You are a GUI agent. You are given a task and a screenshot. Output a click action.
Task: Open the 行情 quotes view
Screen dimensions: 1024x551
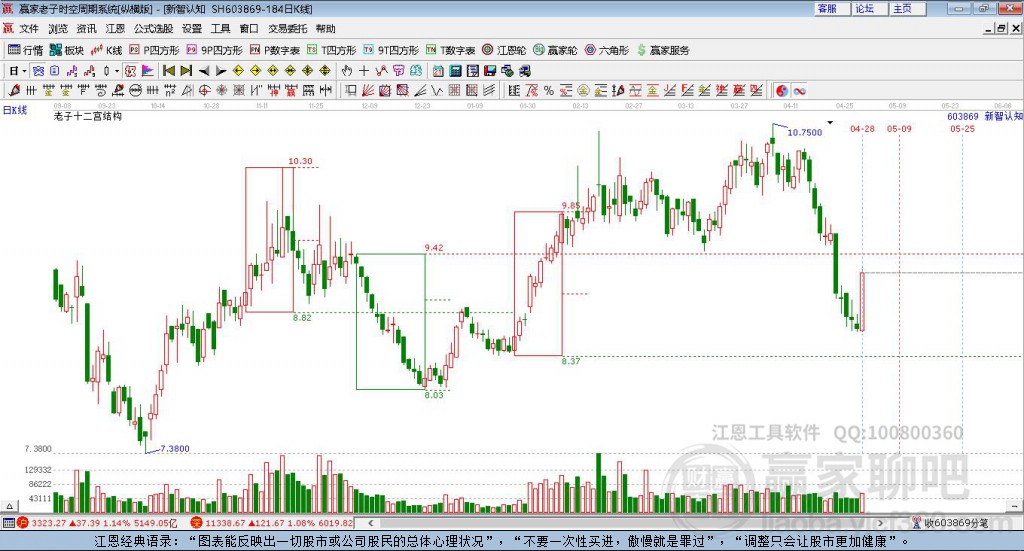click(x=25, y=50)
